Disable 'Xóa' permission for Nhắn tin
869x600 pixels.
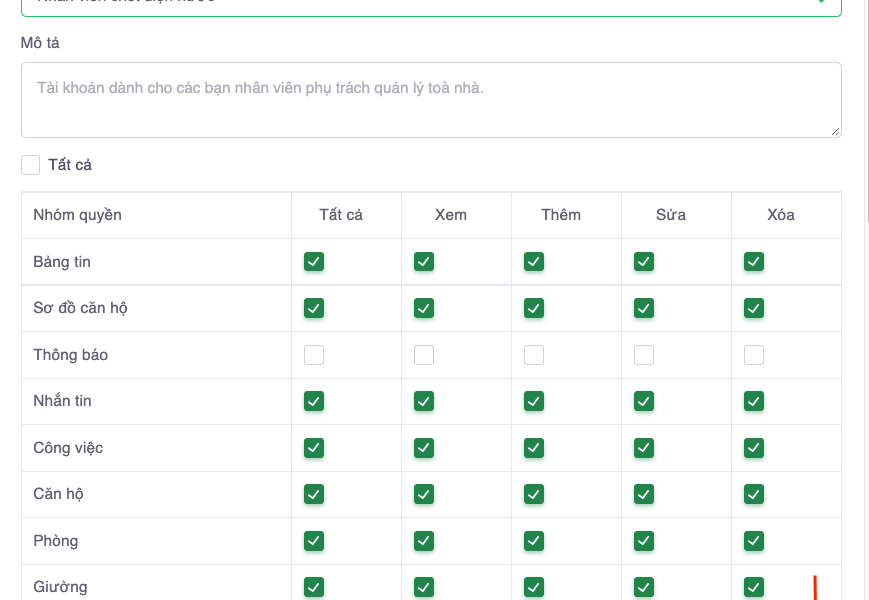click(x=754, y=401)
